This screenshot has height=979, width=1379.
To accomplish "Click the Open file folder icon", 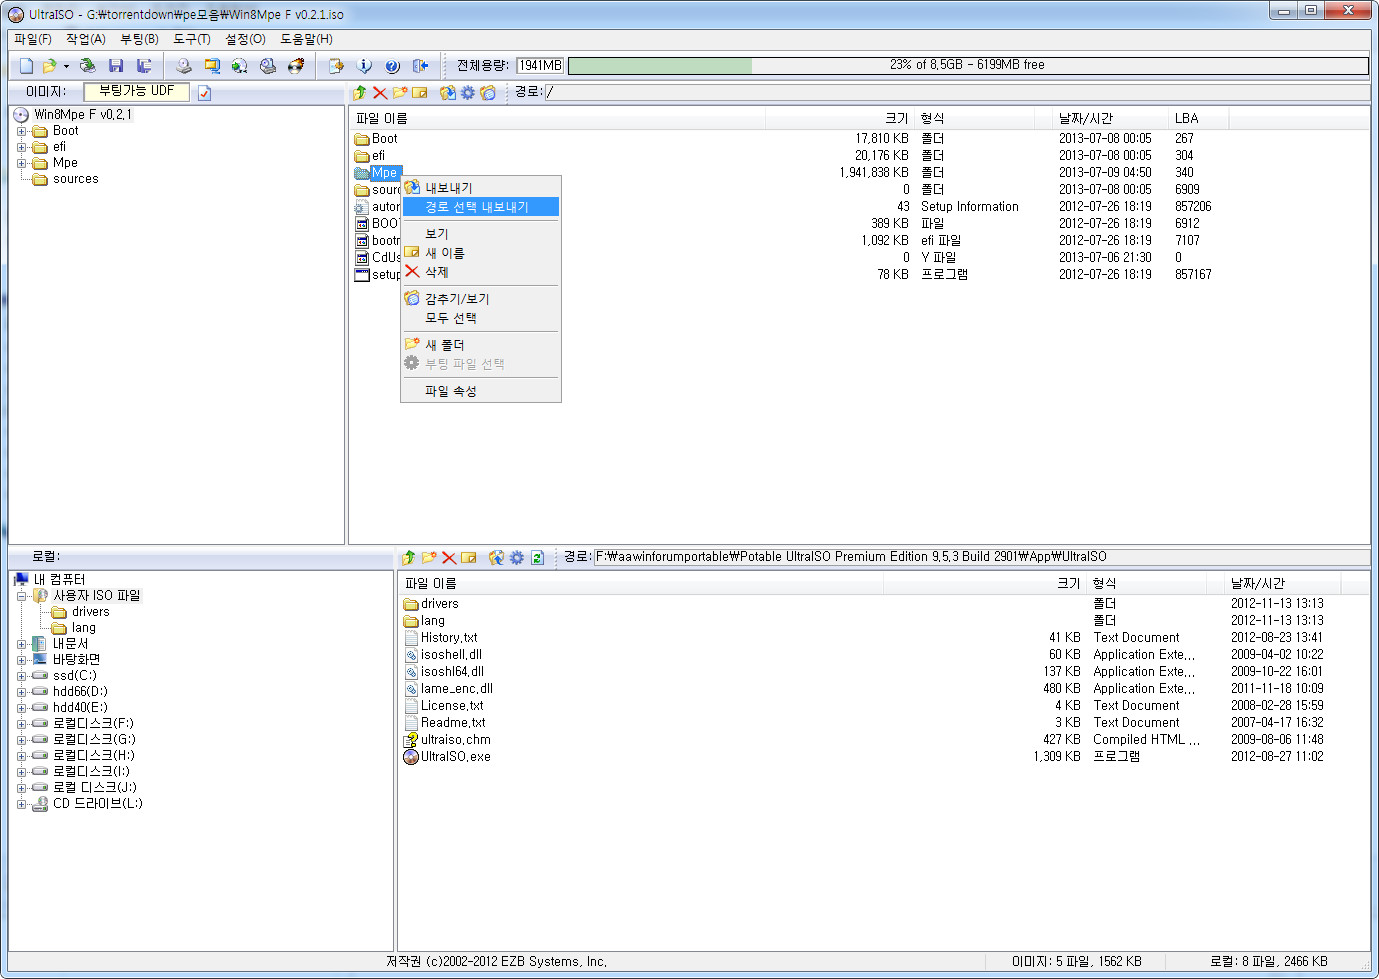I will click(x=49, y=66).
